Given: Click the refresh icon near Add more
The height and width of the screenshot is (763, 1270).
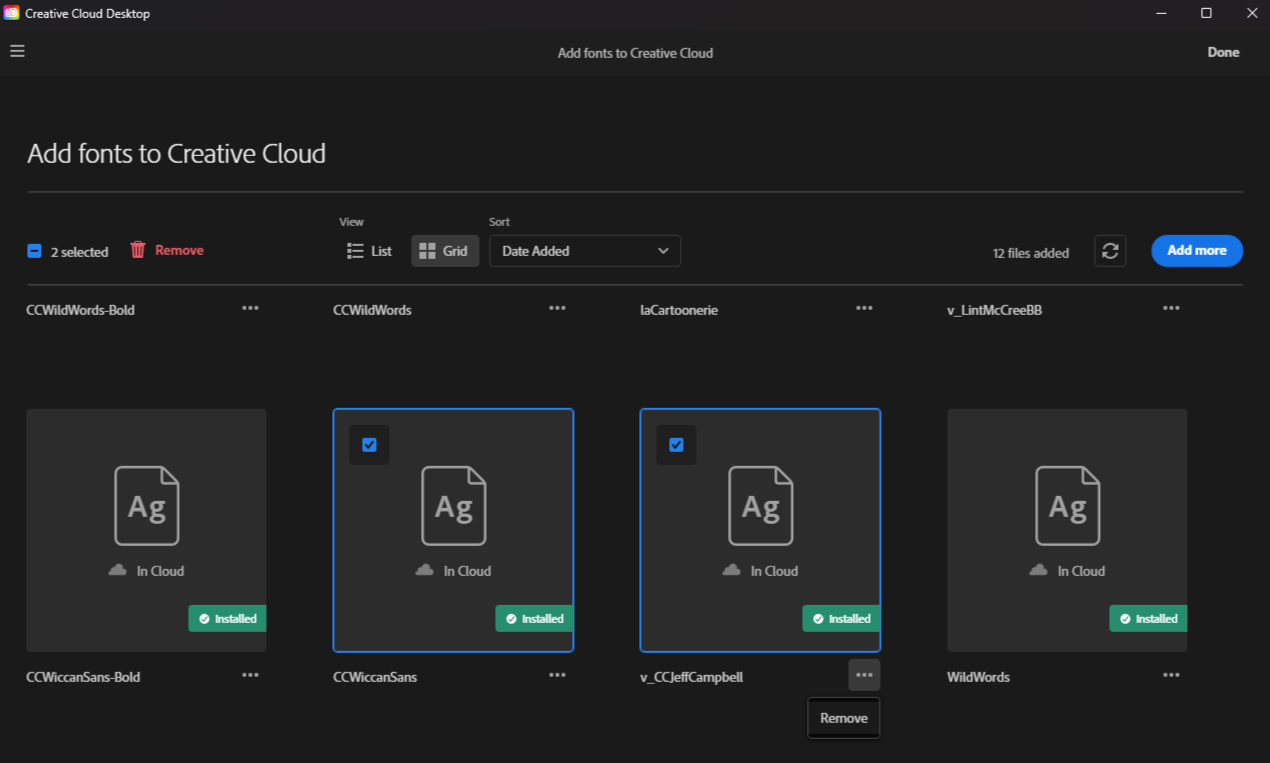Looking at the screenshot, I should [1110, 251].
